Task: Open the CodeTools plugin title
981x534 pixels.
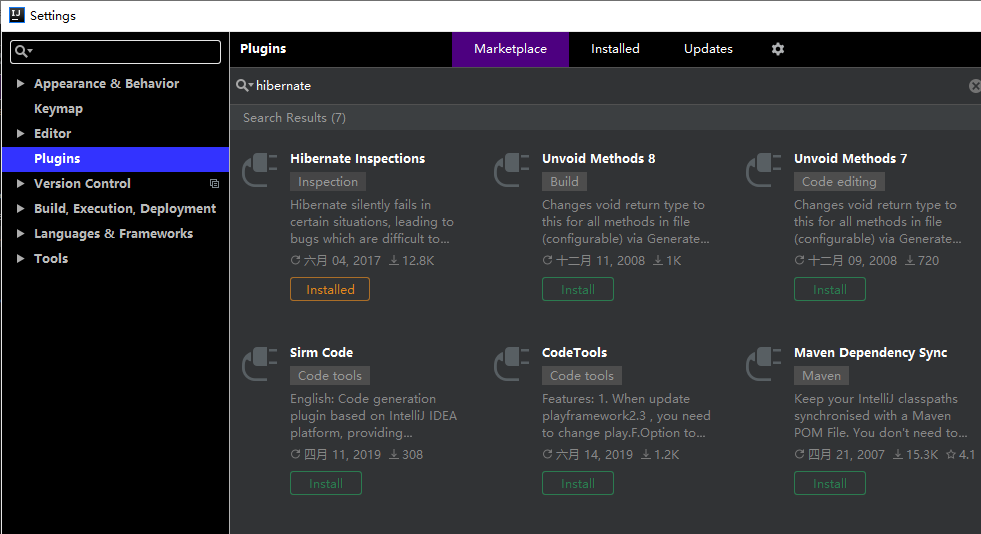Action: coord(574,353)
